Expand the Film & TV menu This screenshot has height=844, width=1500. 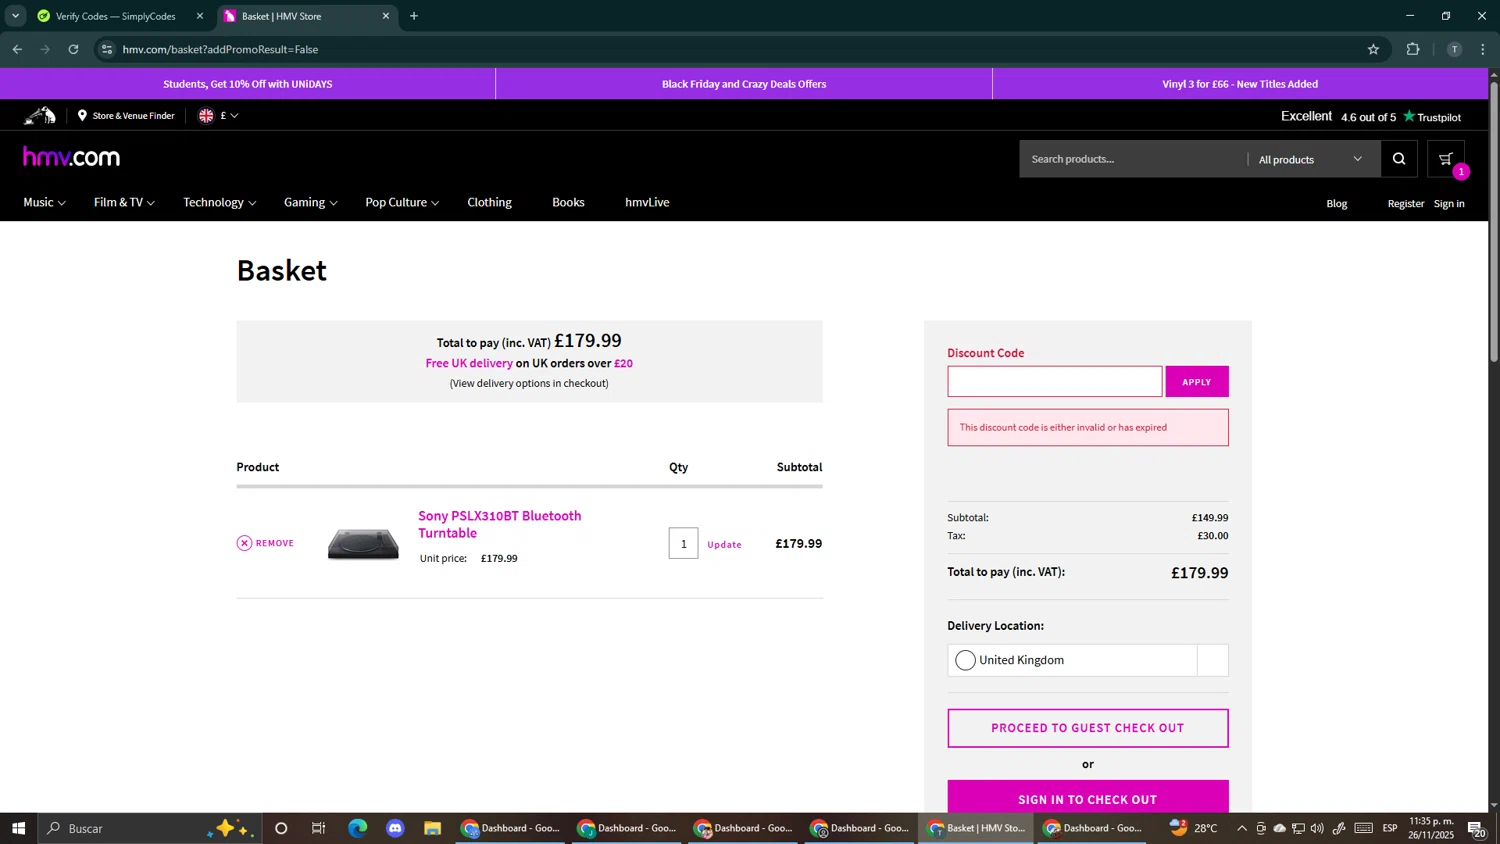click(x=124, y=202)
